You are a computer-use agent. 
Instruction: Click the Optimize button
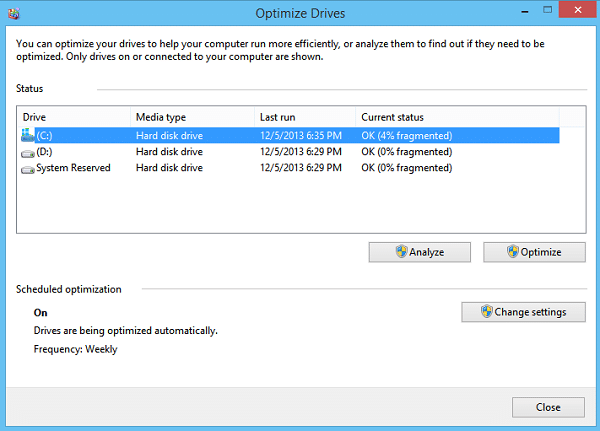tap(534, 252)
